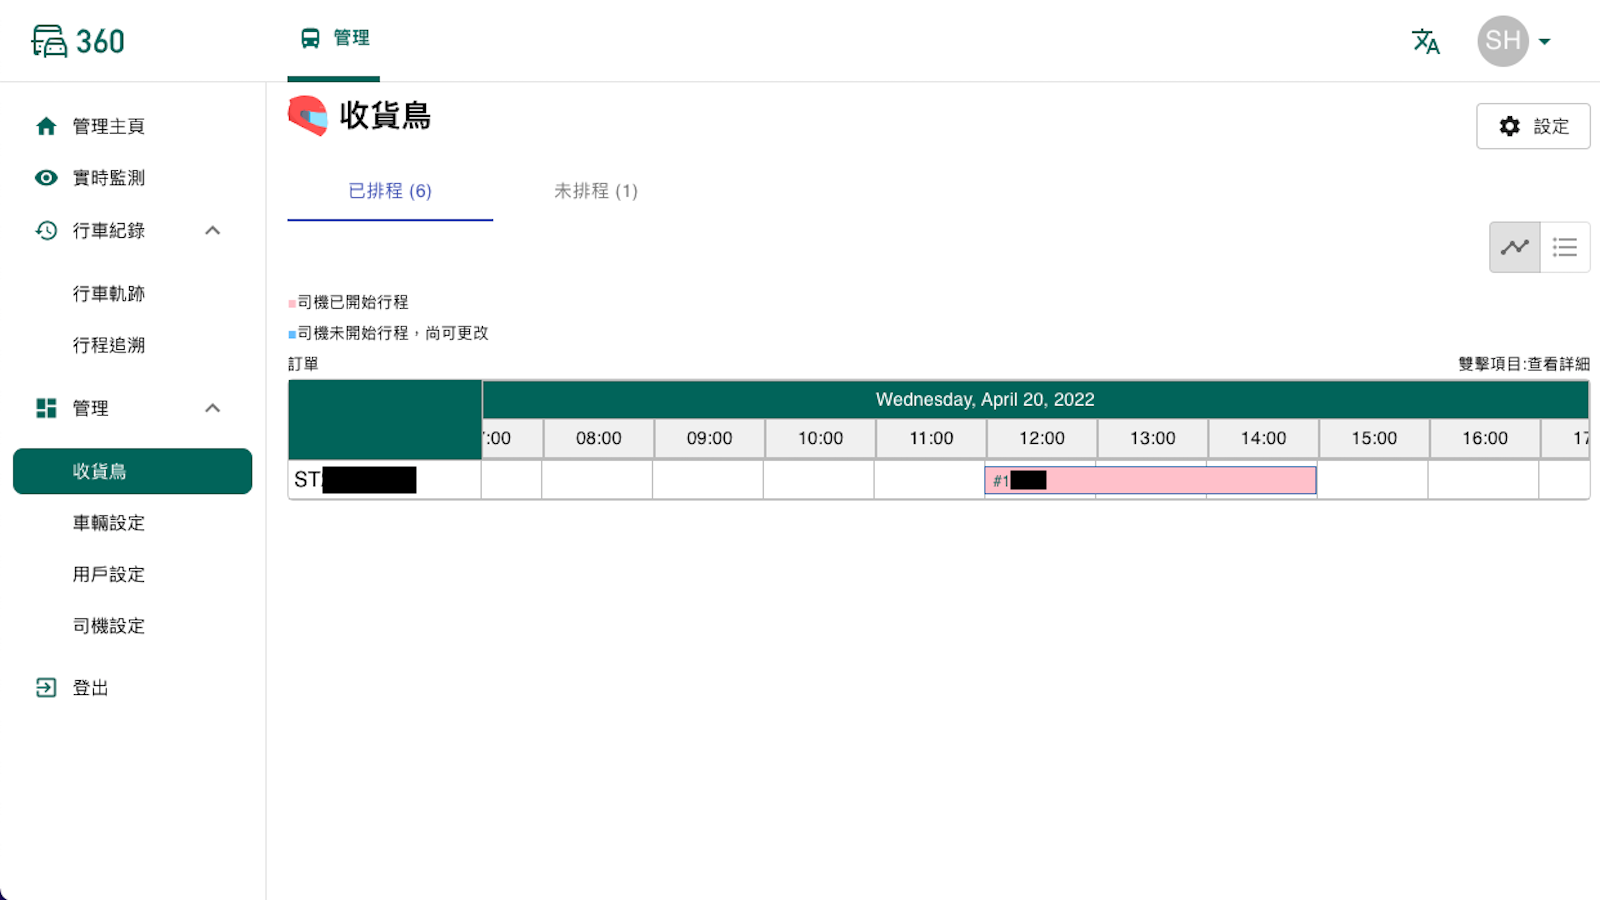Select 收貨鳥 in sidebar

[x=132, y=471]
